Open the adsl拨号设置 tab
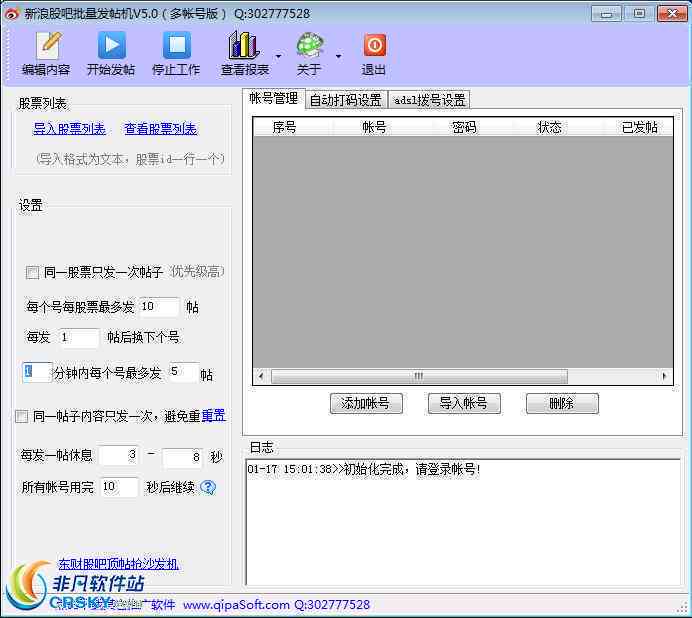Image resolution: width=692 pixels, height=618 pixels. click(429, 100)
